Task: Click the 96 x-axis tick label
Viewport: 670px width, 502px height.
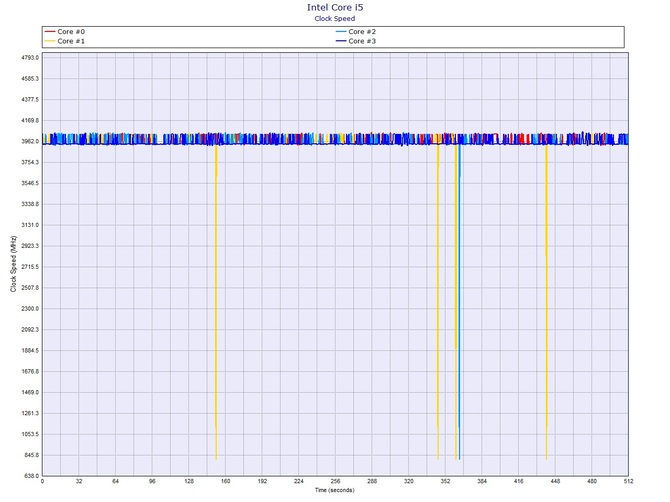Action: (x=152, y=481)
